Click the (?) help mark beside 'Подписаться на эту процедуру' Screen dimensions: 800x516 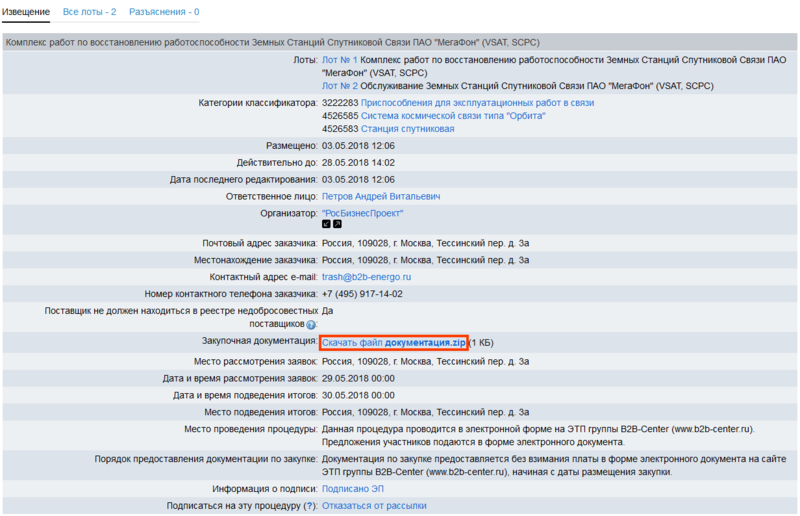click(x=308, y=506)
